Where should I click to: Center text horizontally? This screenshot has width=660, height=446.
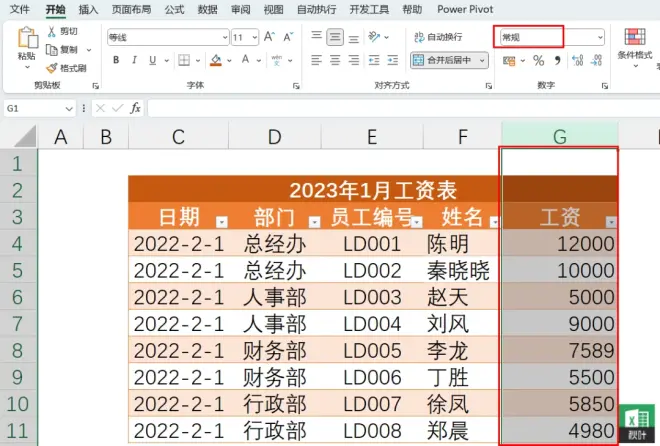pyautogui.click(x=335, y=60)
